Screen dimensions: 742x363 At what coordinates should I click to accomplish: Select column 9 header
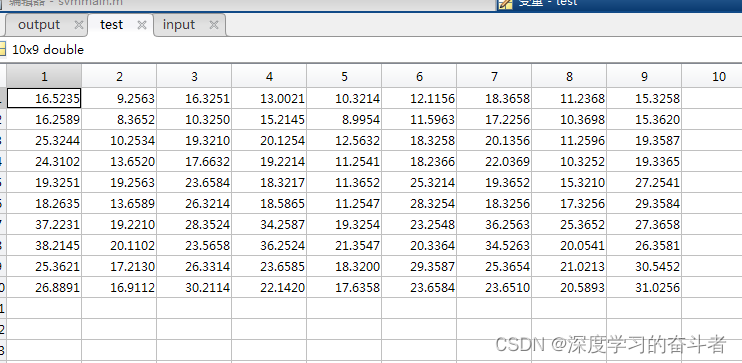[644, 76]
